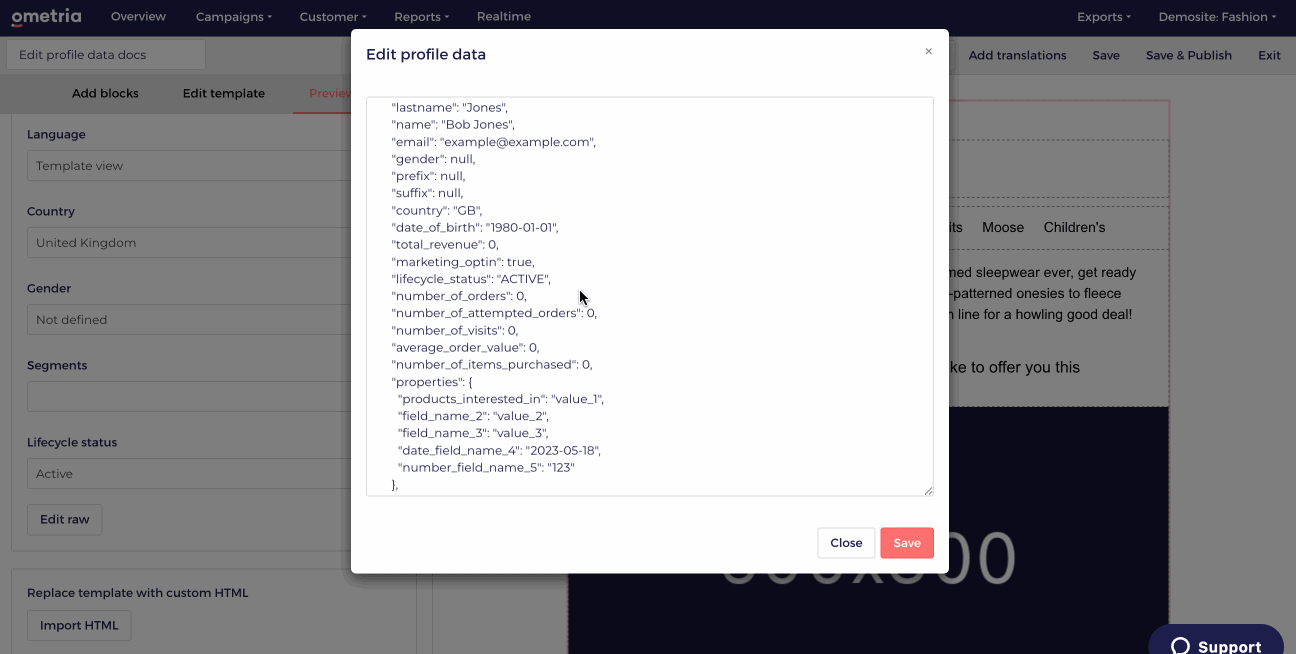Click the Edit raw button
This screenshot has height=654, width=1296.
[x=64, y=519]
